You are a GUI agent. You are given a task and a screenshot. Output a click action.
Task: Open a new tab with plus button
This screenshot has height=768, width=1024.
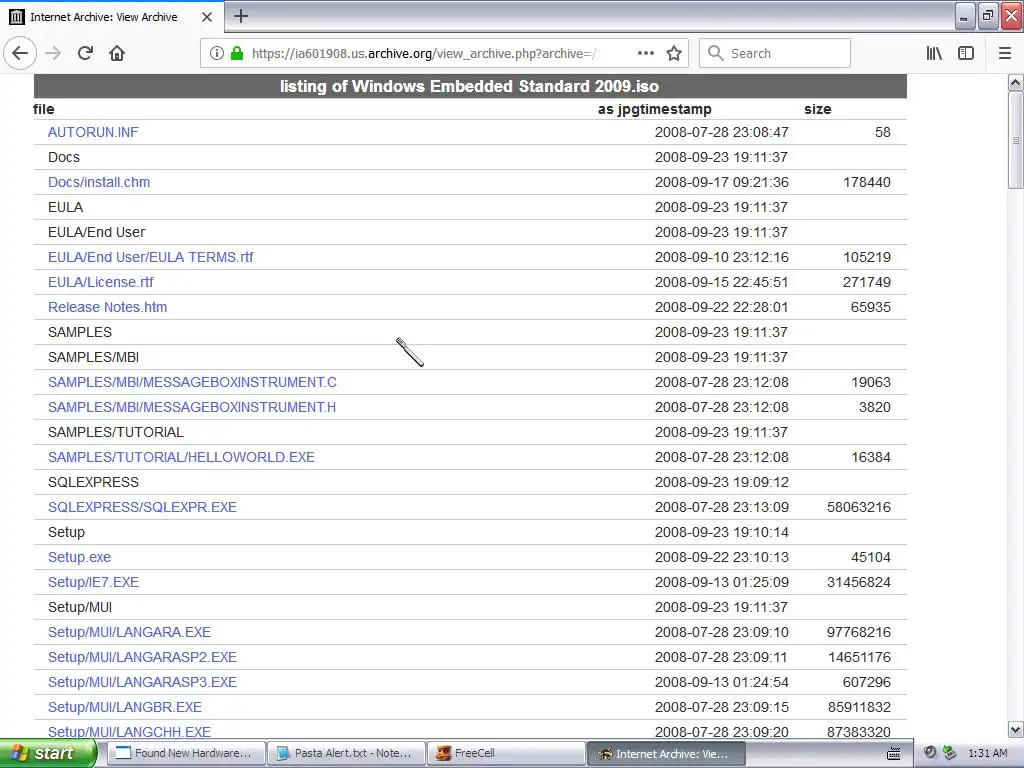[241, 16]
